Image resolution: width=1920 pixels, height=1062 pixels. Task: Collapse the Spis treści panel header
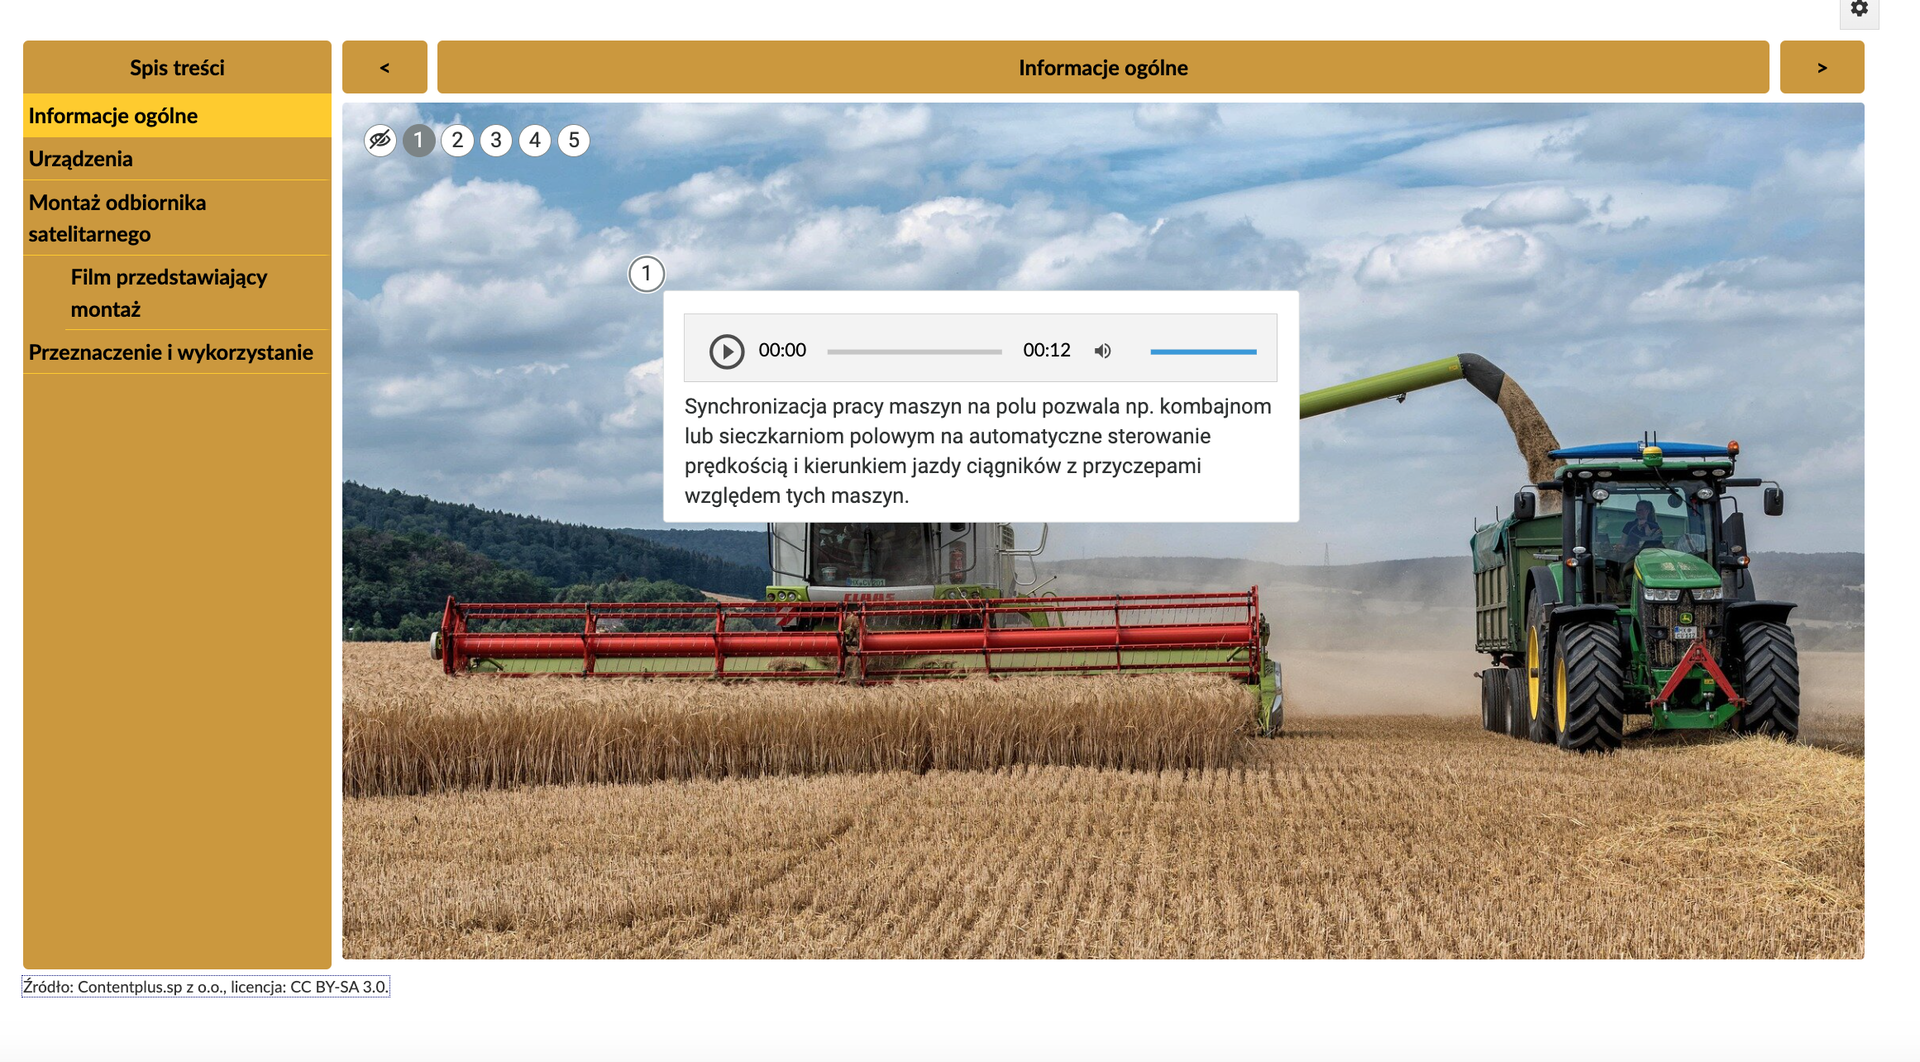[177, 68]
